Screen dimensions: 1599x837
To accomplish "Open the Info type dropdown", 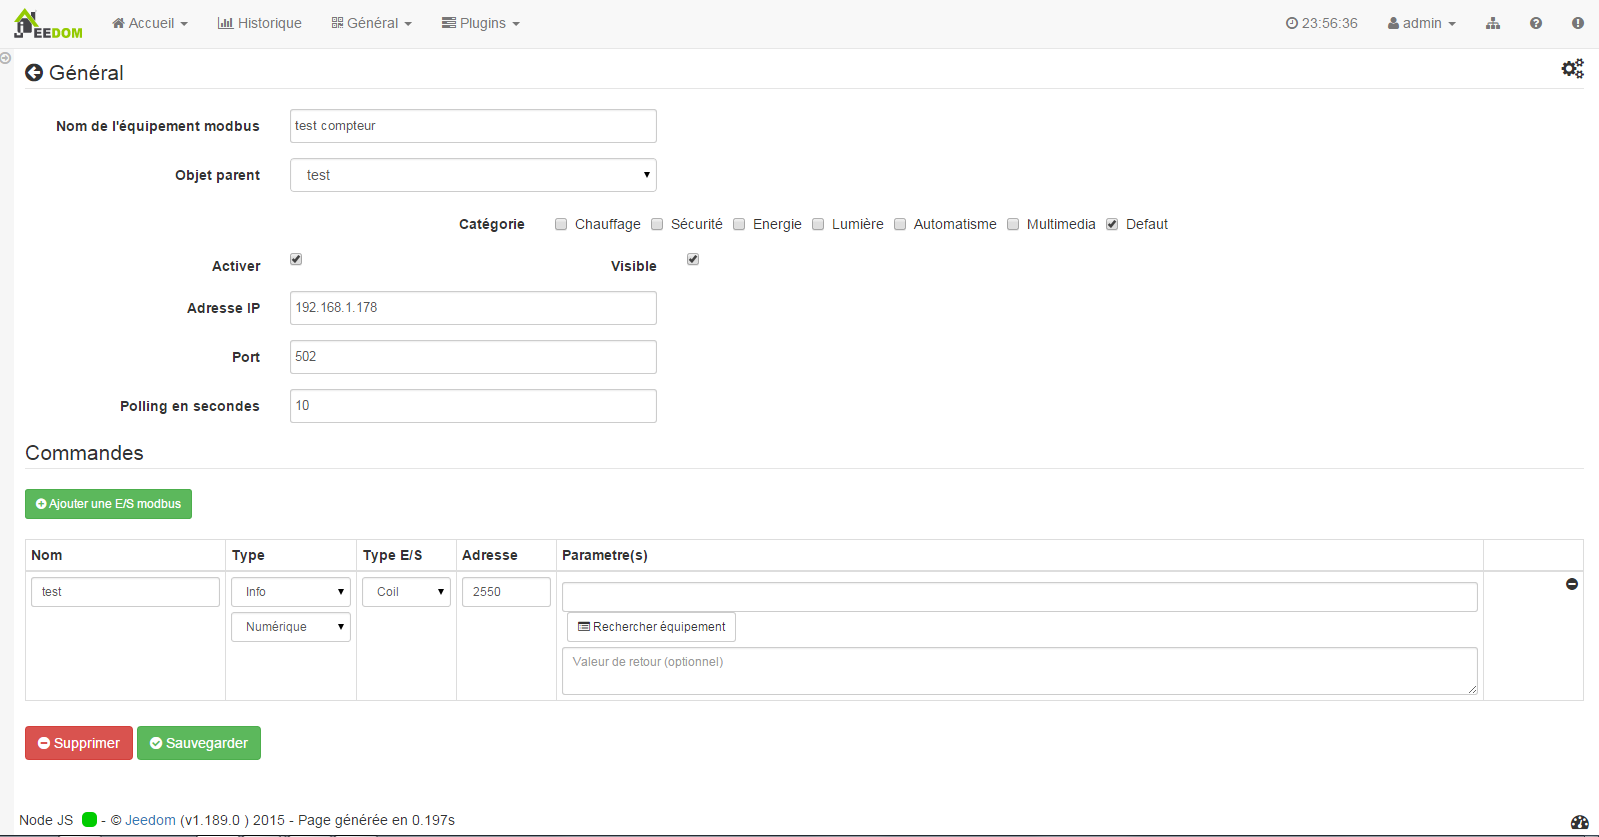I will (291, 592).
